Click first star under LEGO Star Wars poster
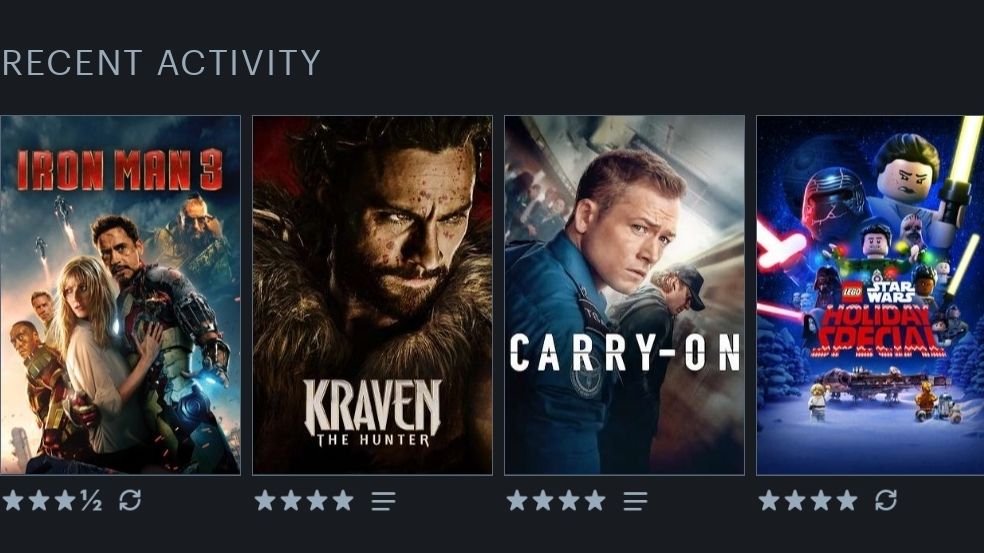Viewport: 984px width, 553px height. [769, 500]
